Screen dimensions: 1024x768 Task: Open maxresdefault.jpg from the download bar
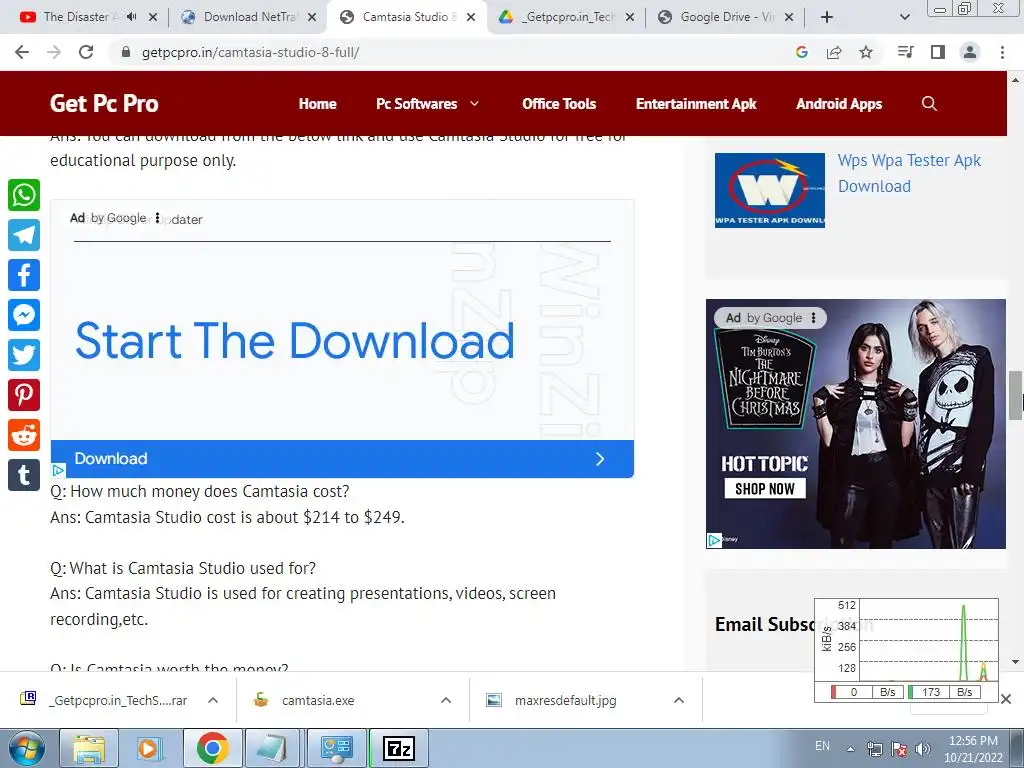(566, 700)
